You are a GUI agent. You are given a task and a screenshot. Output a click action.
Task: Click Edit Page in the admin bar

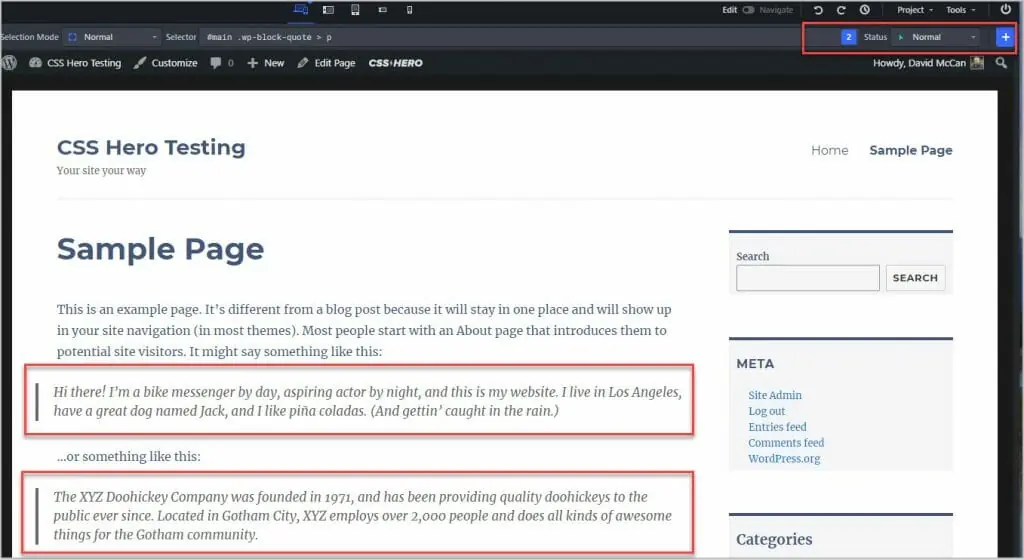tap(326, 63)
